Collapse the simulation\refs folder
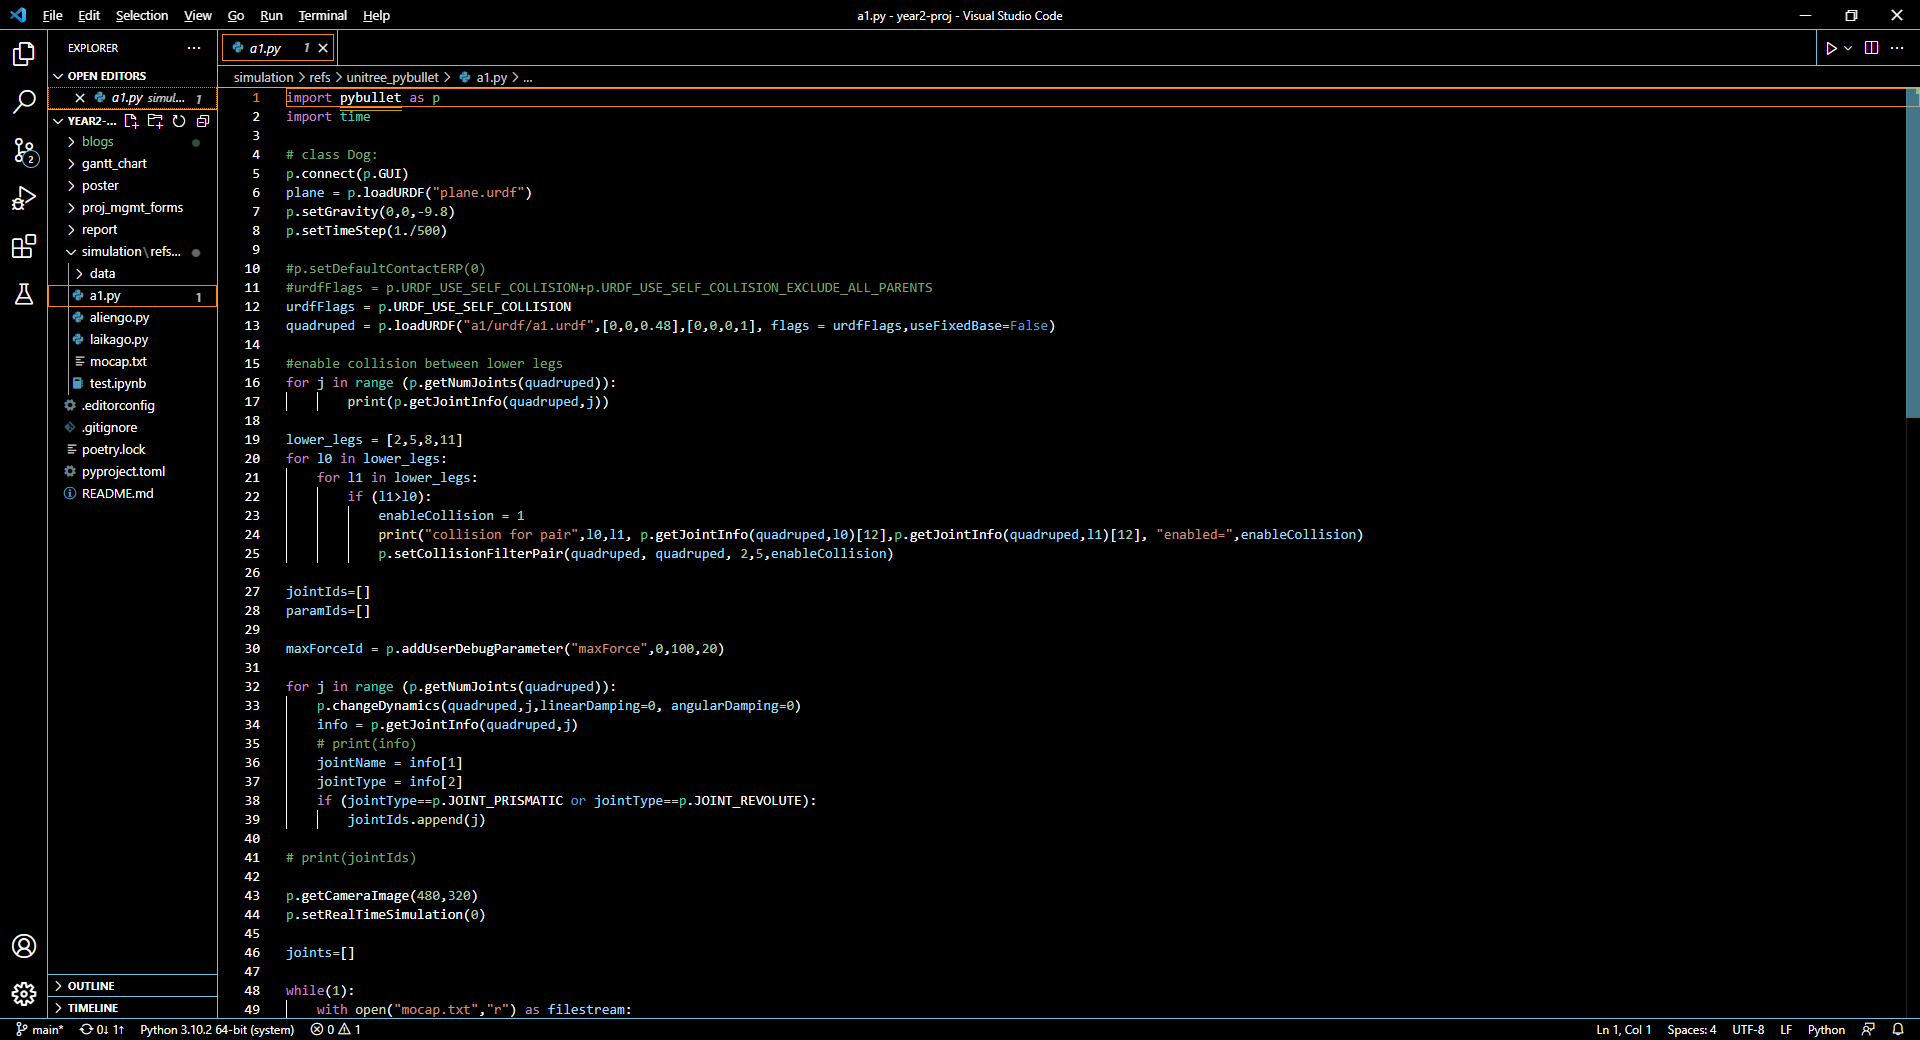 (x=132, y=252)
